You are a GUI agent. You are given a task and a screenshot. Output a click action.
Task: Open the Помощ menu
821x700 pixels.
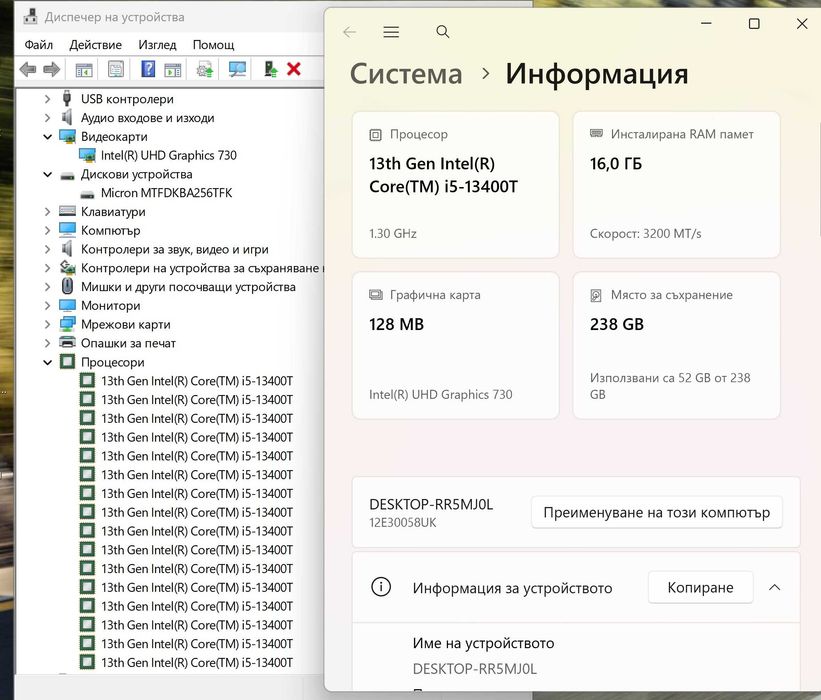coord(213,45)
